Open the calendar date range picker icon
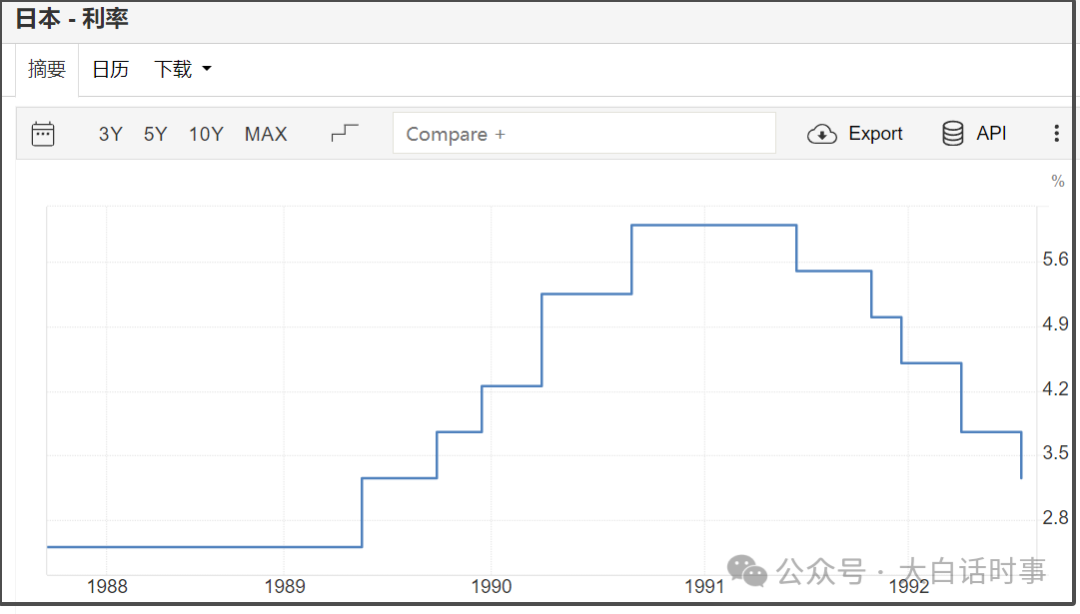 (43, 134)
